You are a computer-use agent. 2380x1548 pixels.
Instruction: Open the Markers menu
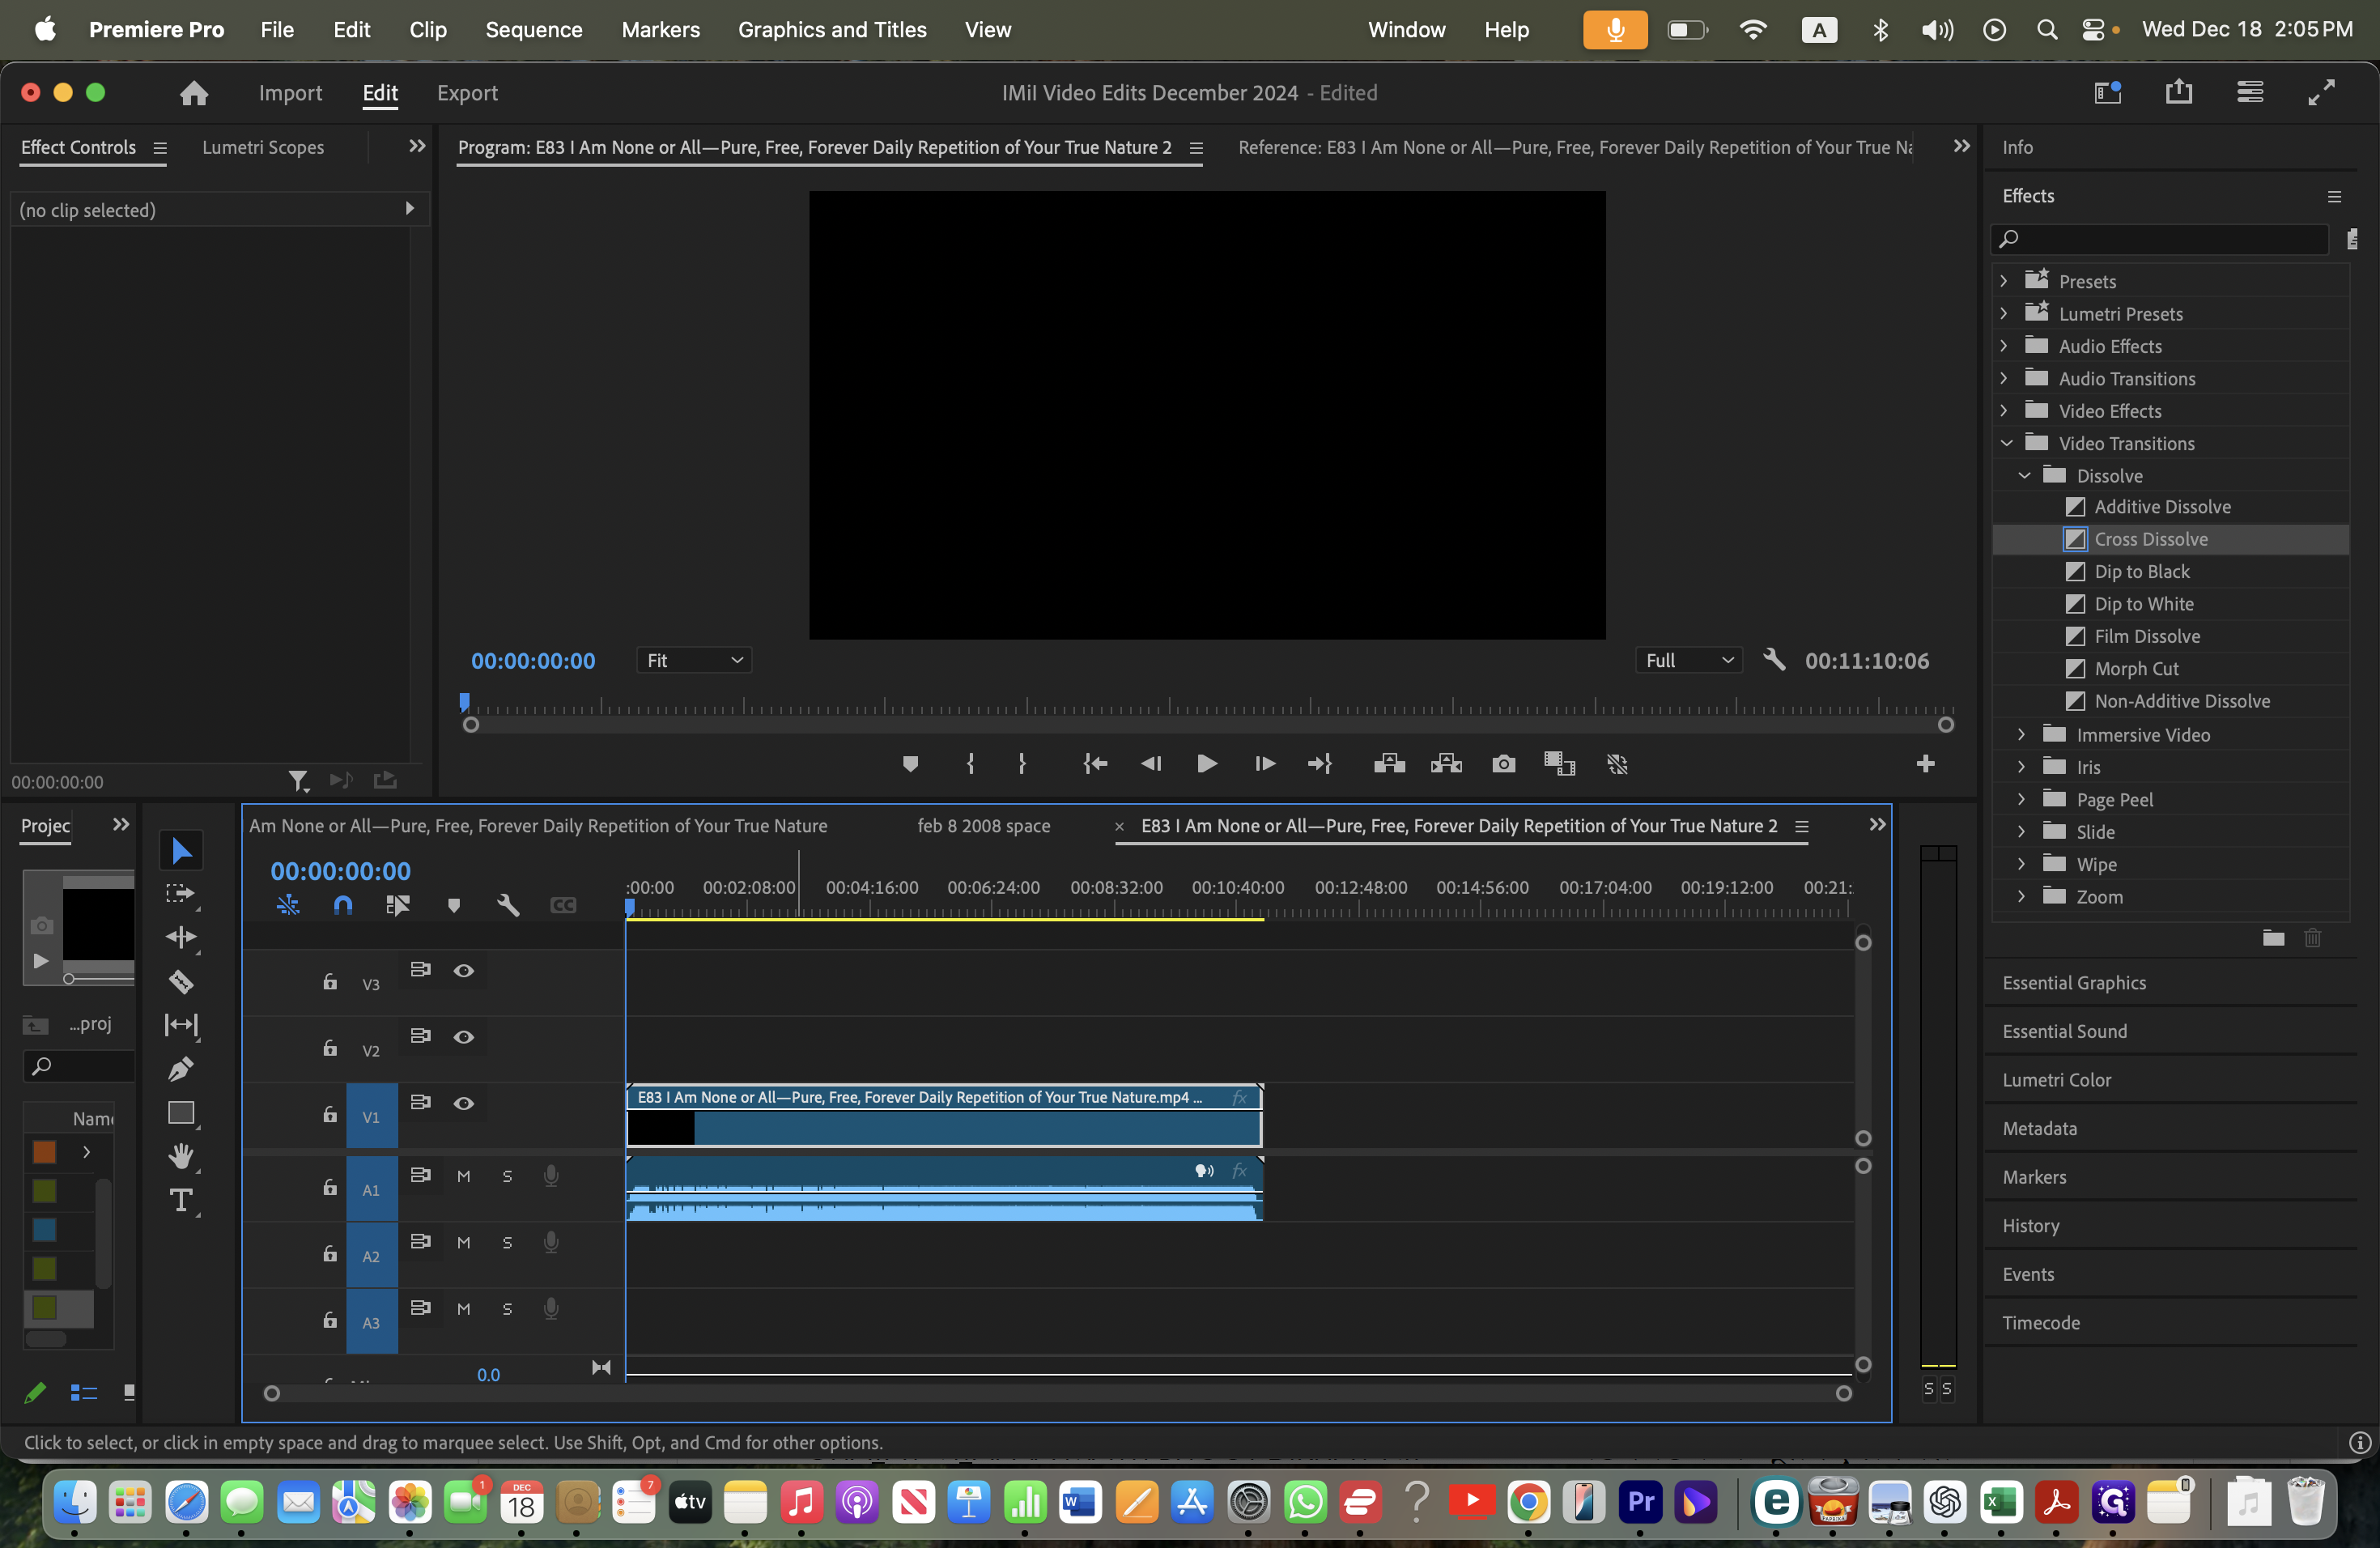click(660, 30)
